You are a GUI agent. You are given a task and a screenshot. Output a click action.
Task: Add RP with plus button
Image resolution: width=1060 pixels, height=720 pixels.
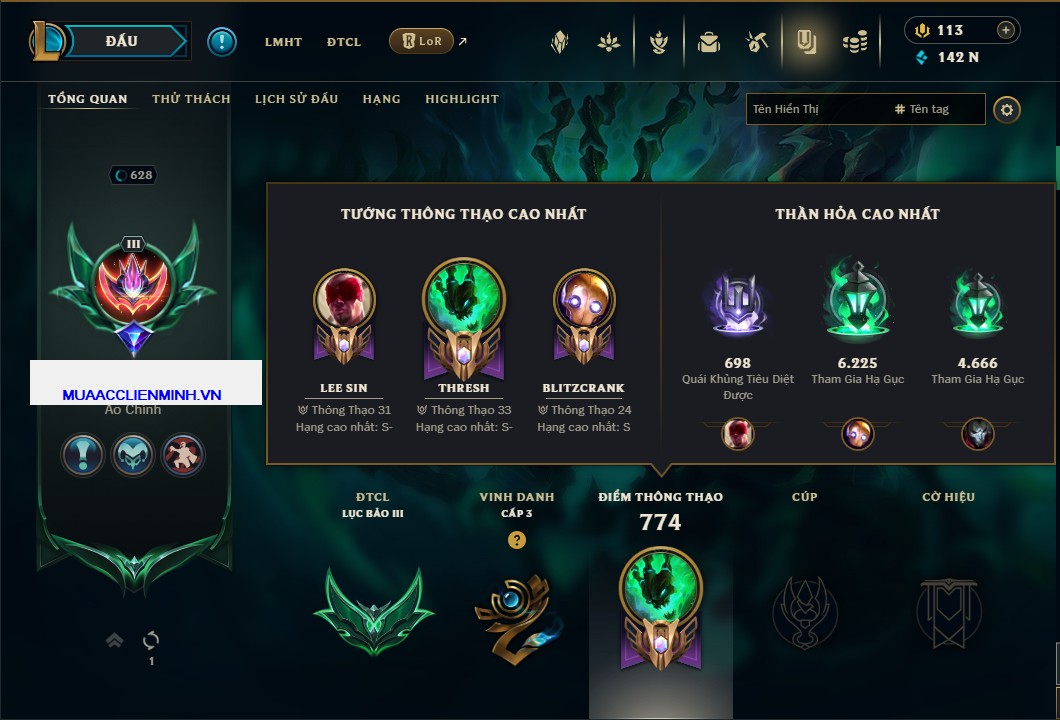click(1006, 30)
